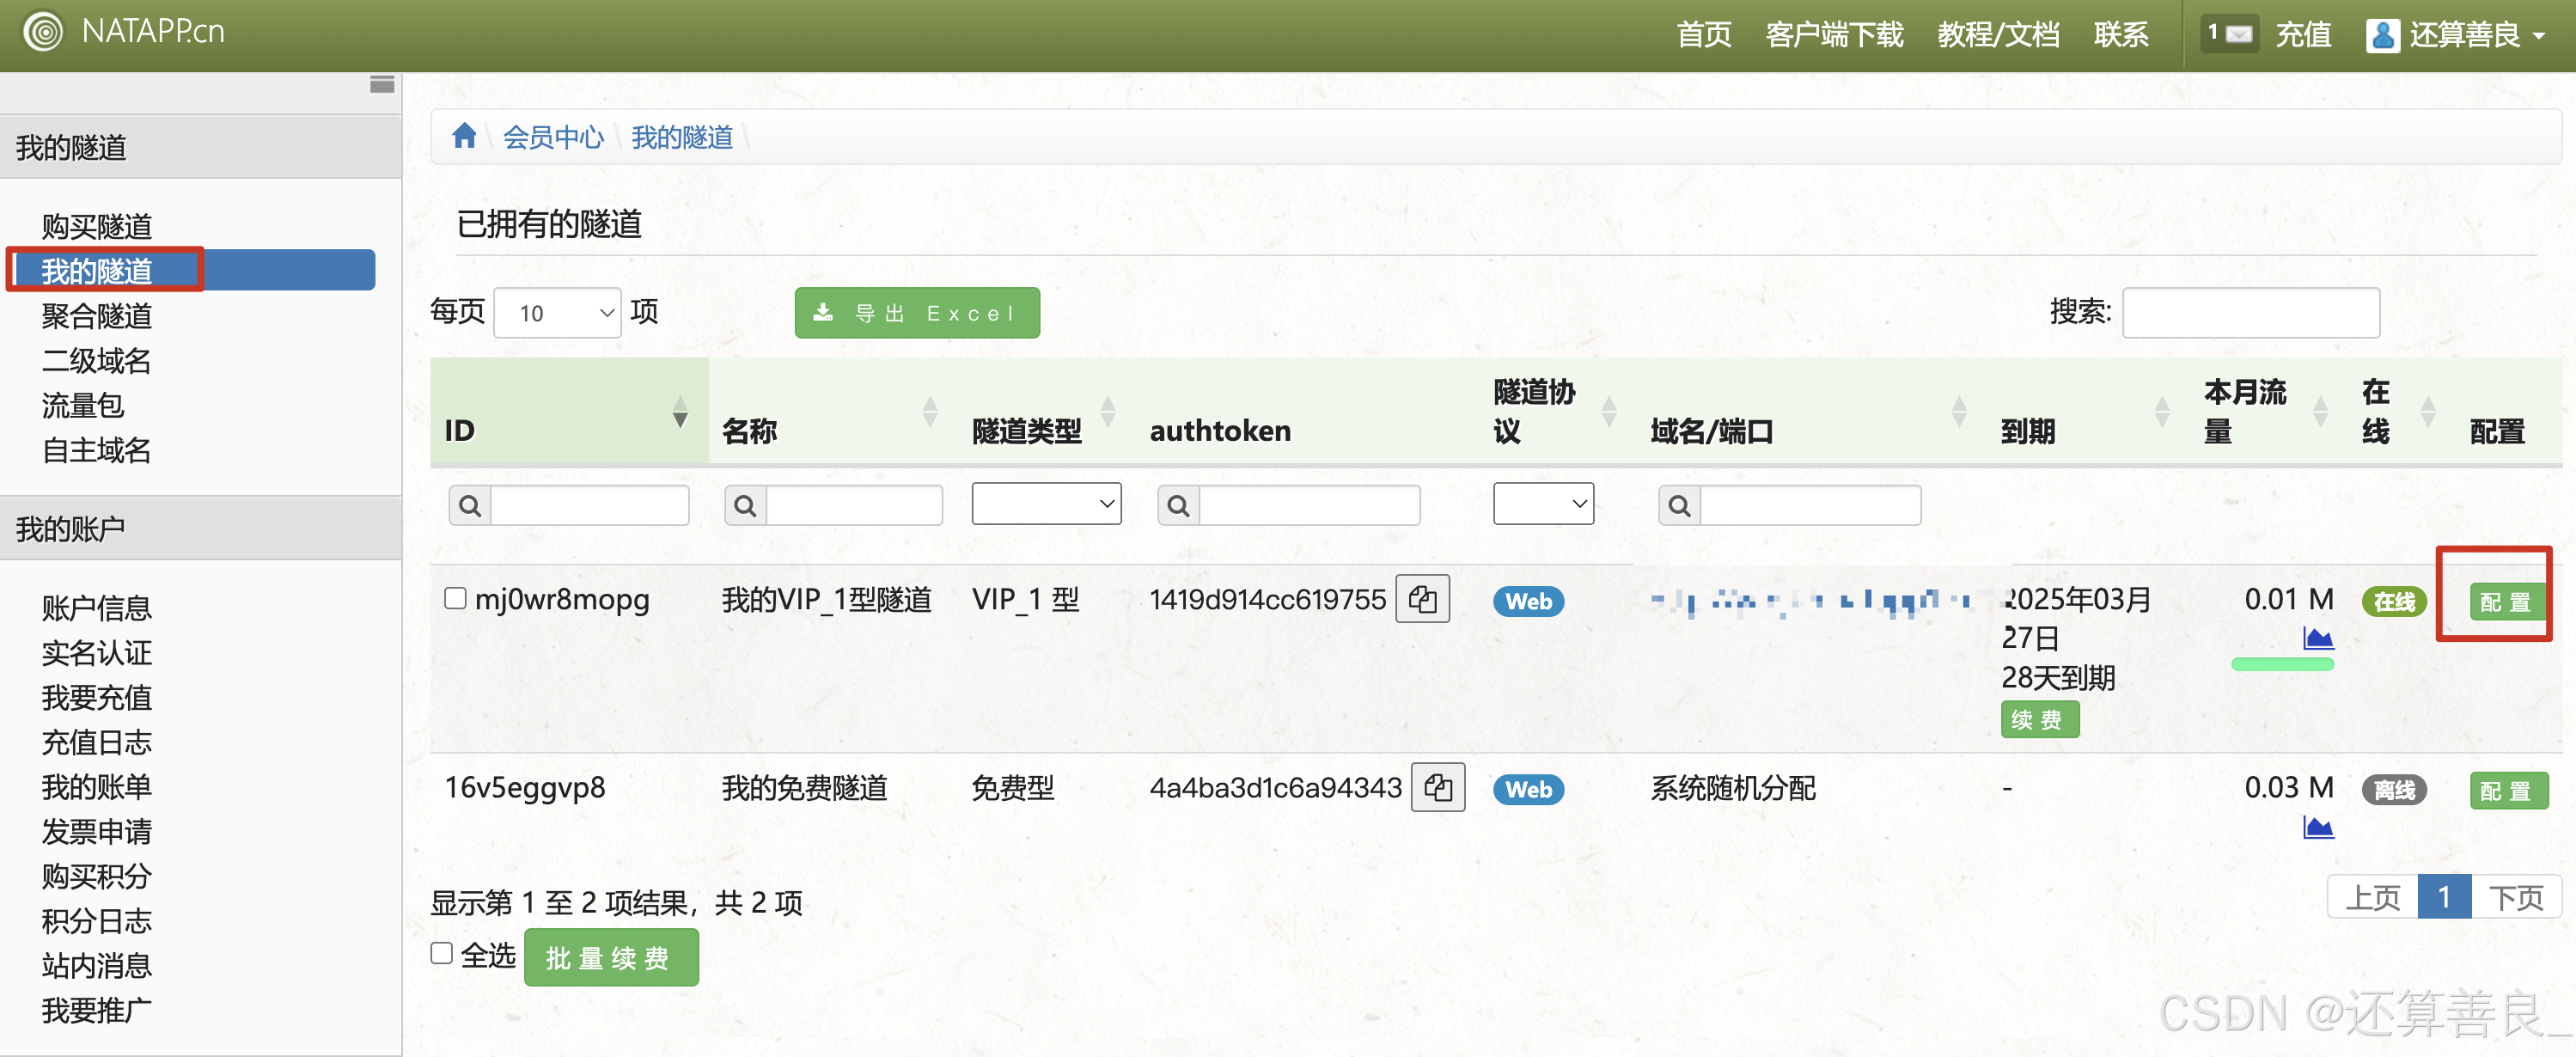Open traffic chart for mj0wr8mopg tunnel
Viewport: 2576px width, 1057px height.
tap(2317, 638)
